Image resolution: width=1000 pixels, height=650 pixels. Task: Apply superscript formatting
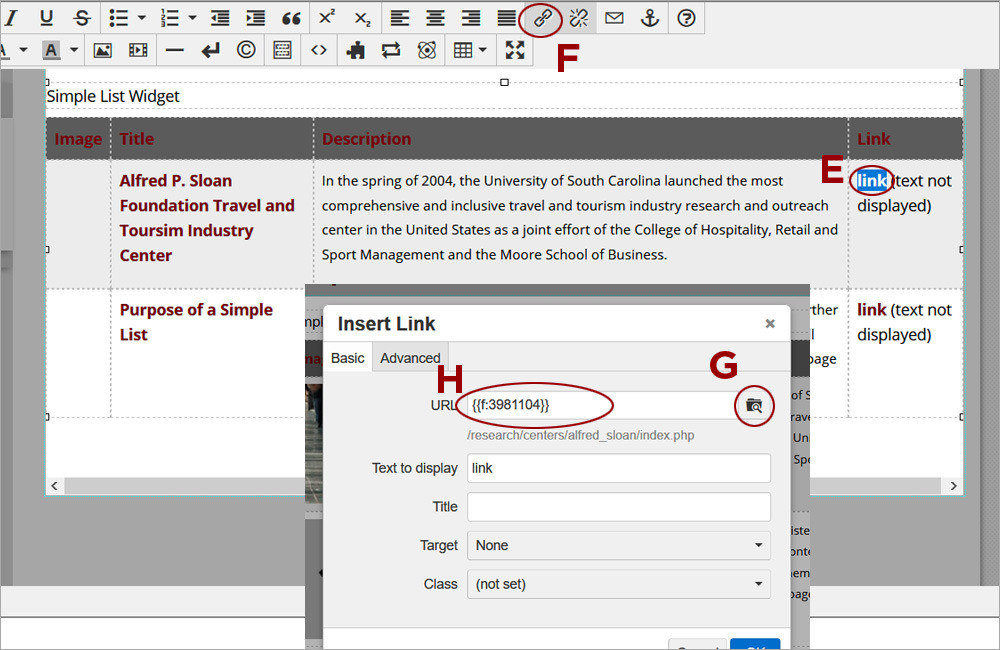tap(327, 18)
